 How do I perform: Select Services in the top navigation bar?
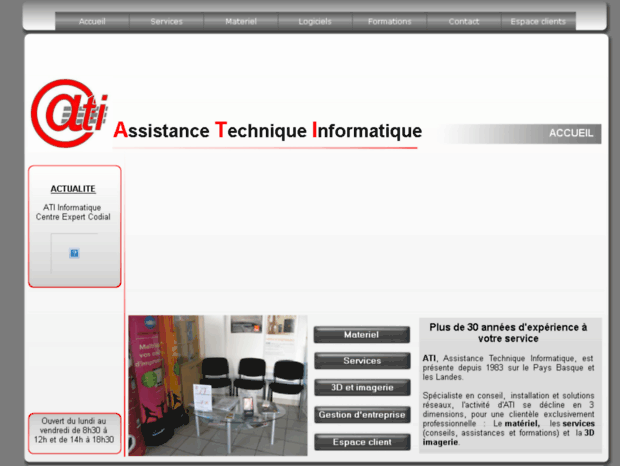click(166, 21)
